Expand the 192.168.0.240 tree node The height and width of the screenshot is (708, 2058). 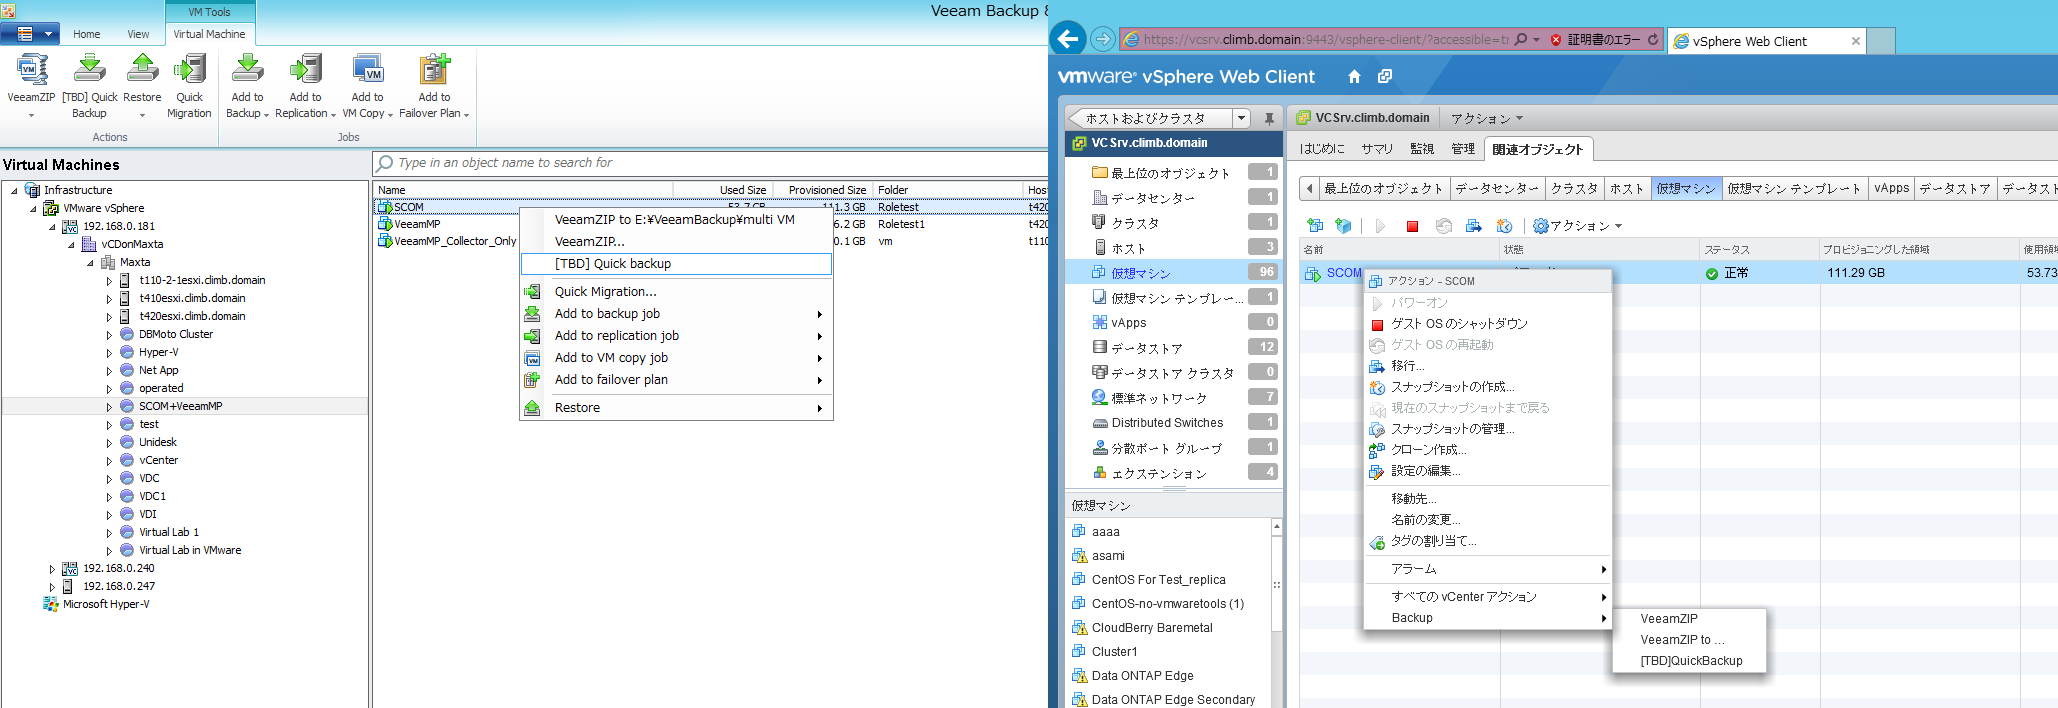pyautogui.click(x=52, y=569)
